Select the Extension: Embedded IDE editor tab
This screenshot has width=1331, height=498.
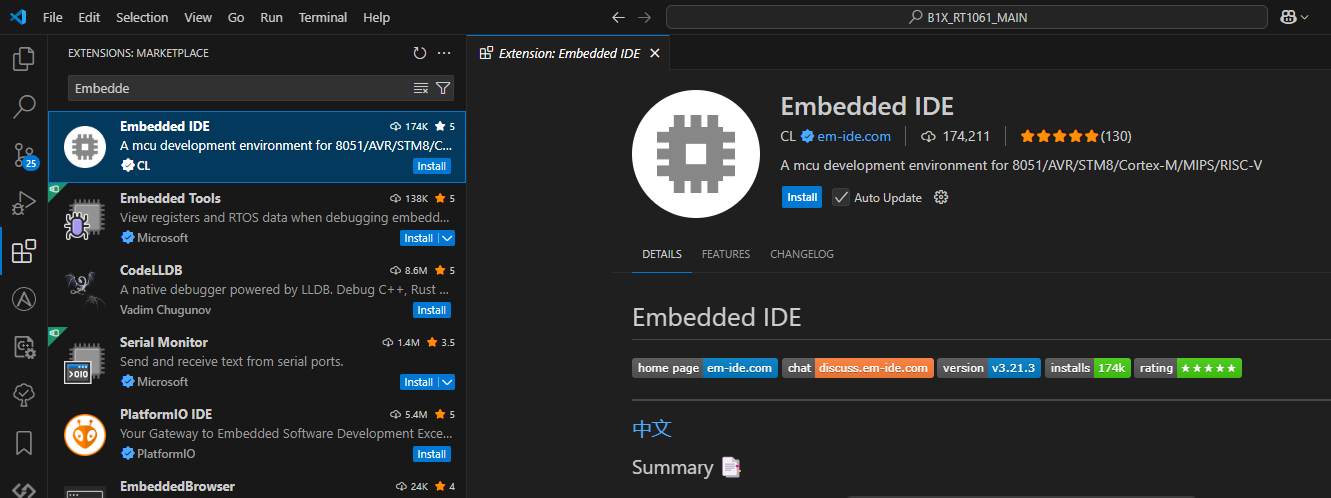click(568, 53)
